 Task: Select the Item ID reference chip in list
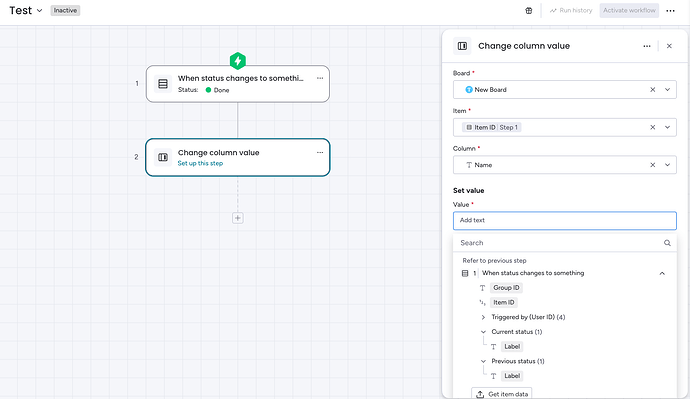pos(503,302)
